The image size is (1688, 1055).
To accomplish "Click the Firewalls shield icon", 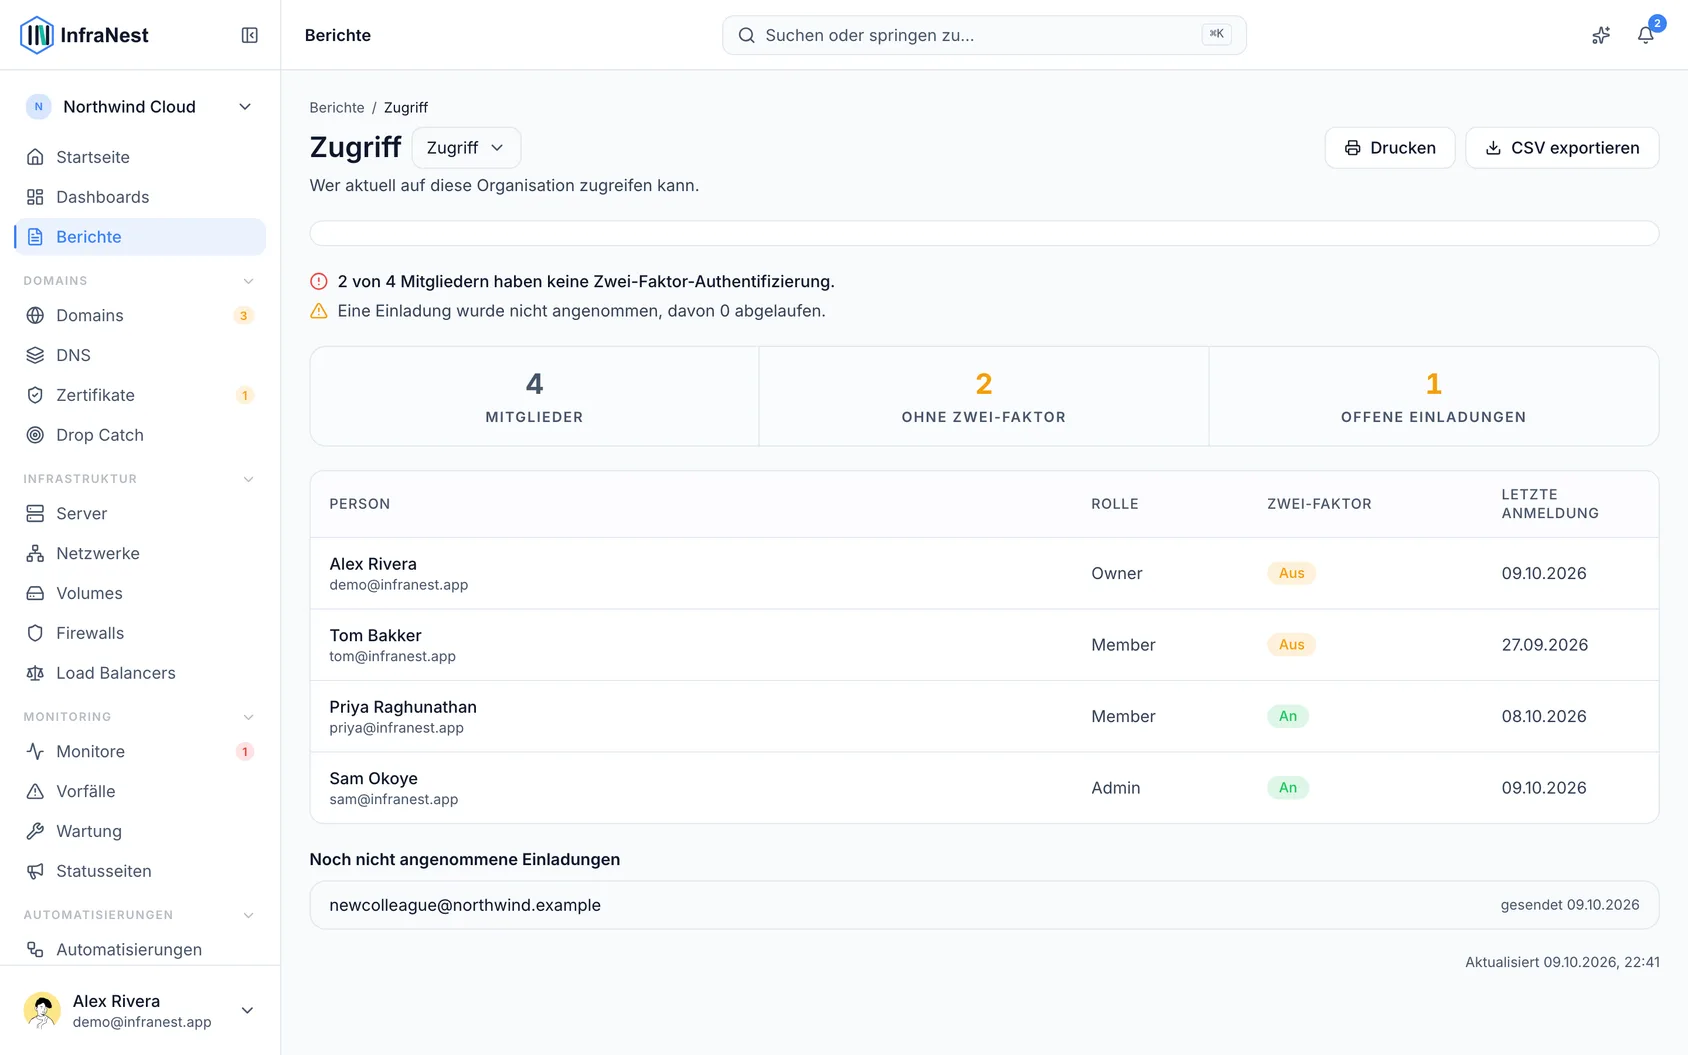I will point(35,633).
